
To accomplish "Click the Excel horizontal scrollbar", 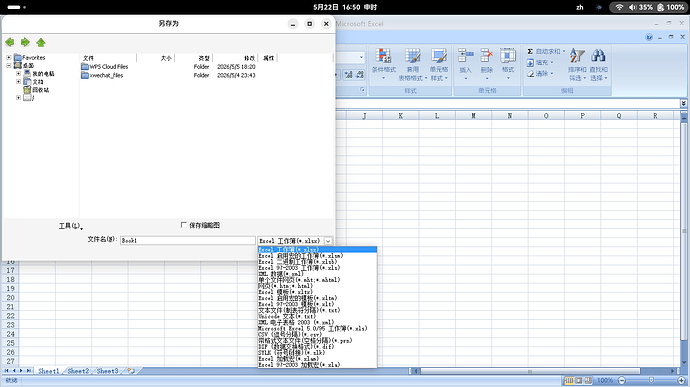I will 543,371.
